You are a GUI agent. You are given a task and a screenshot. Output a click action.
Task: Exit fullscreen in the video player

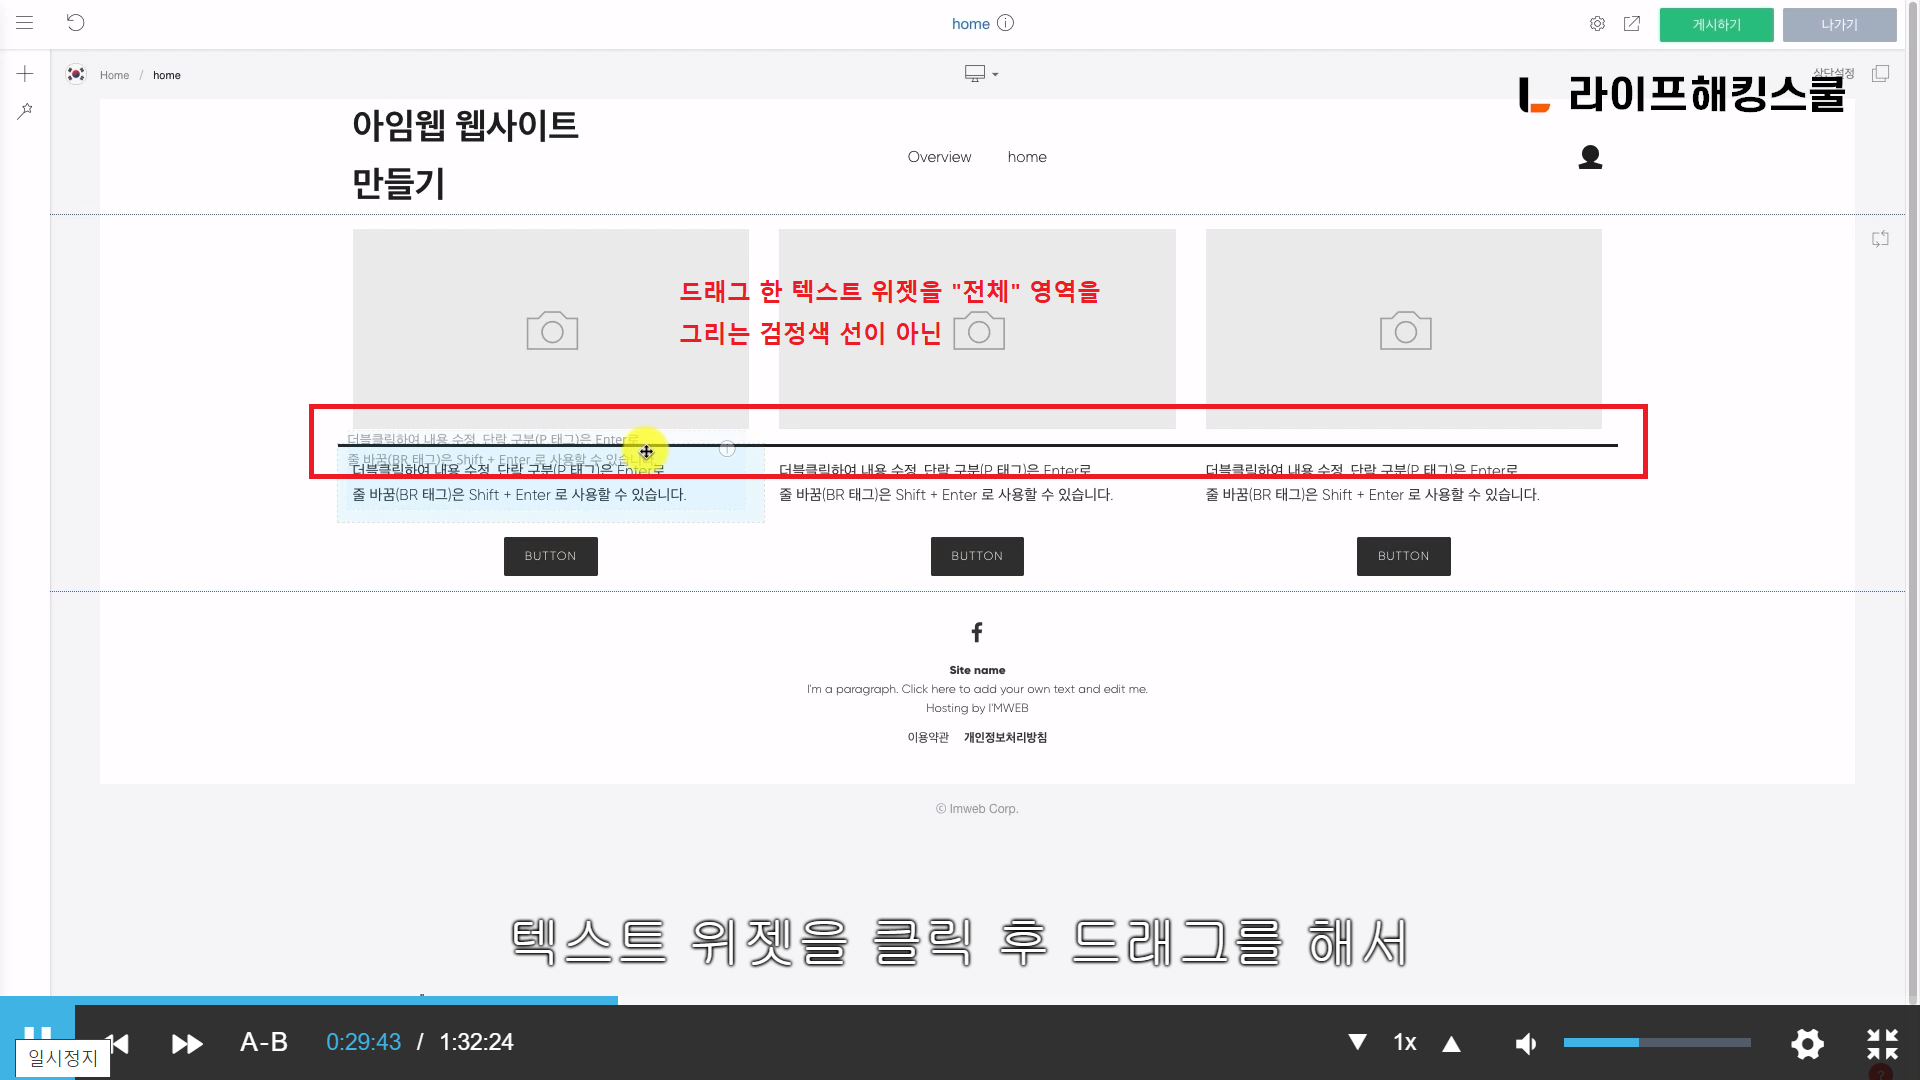pyautogui.click(x=1882, y=1043)
